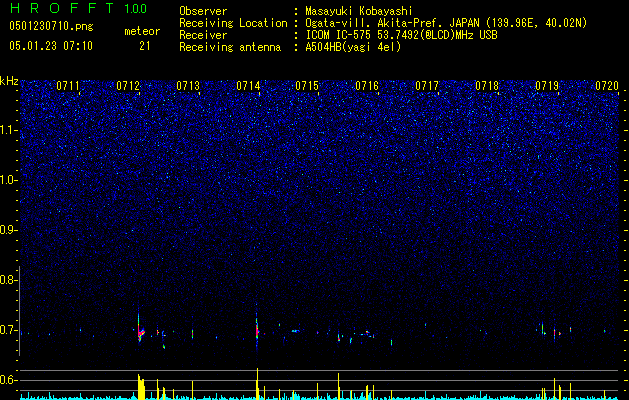Click the 1.1 kHz frequency label
The image size is (629, 400).
tap(9, 130)
